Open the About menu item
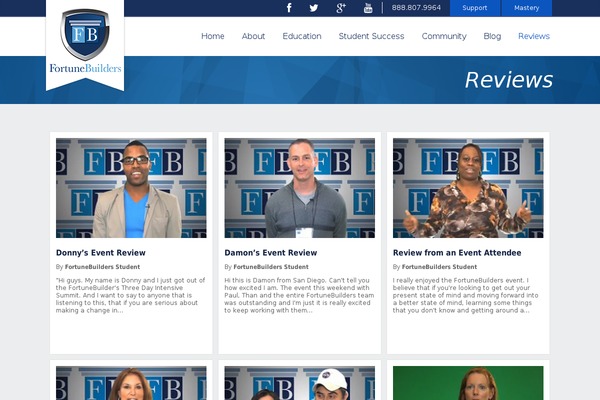The image size is (600, 400). point(253,36)
